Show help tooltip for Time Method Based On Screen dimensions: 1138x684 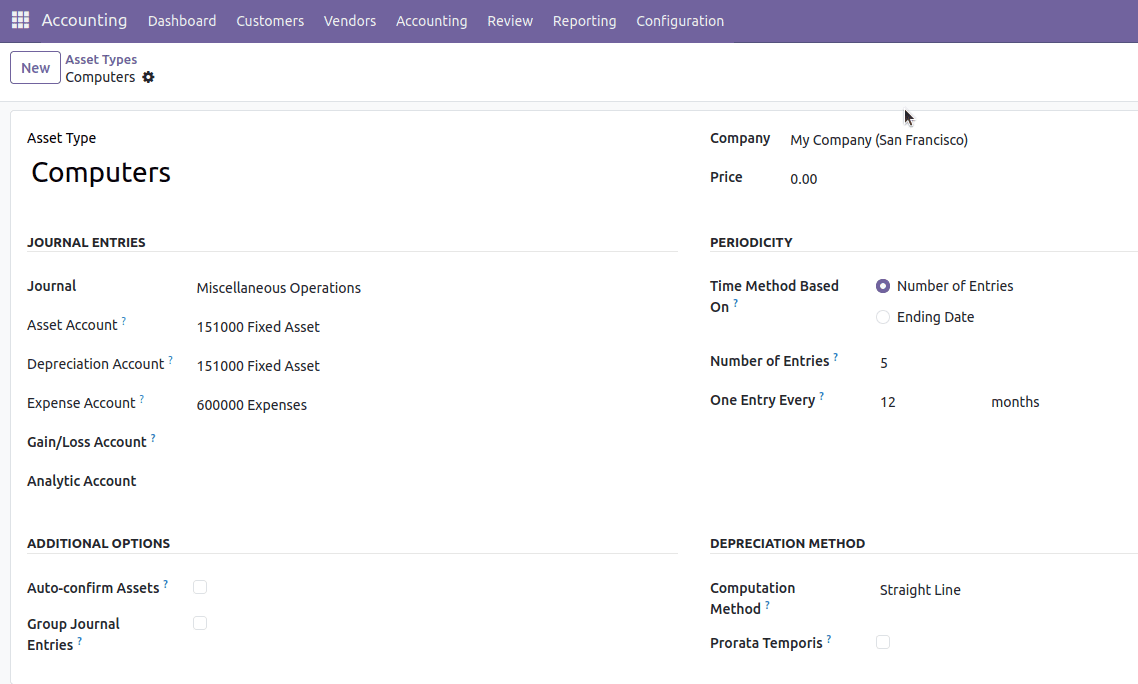[735, 303]
